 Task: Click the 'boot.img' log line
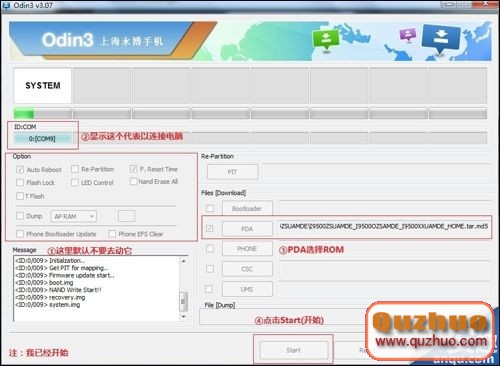[44, 283]
